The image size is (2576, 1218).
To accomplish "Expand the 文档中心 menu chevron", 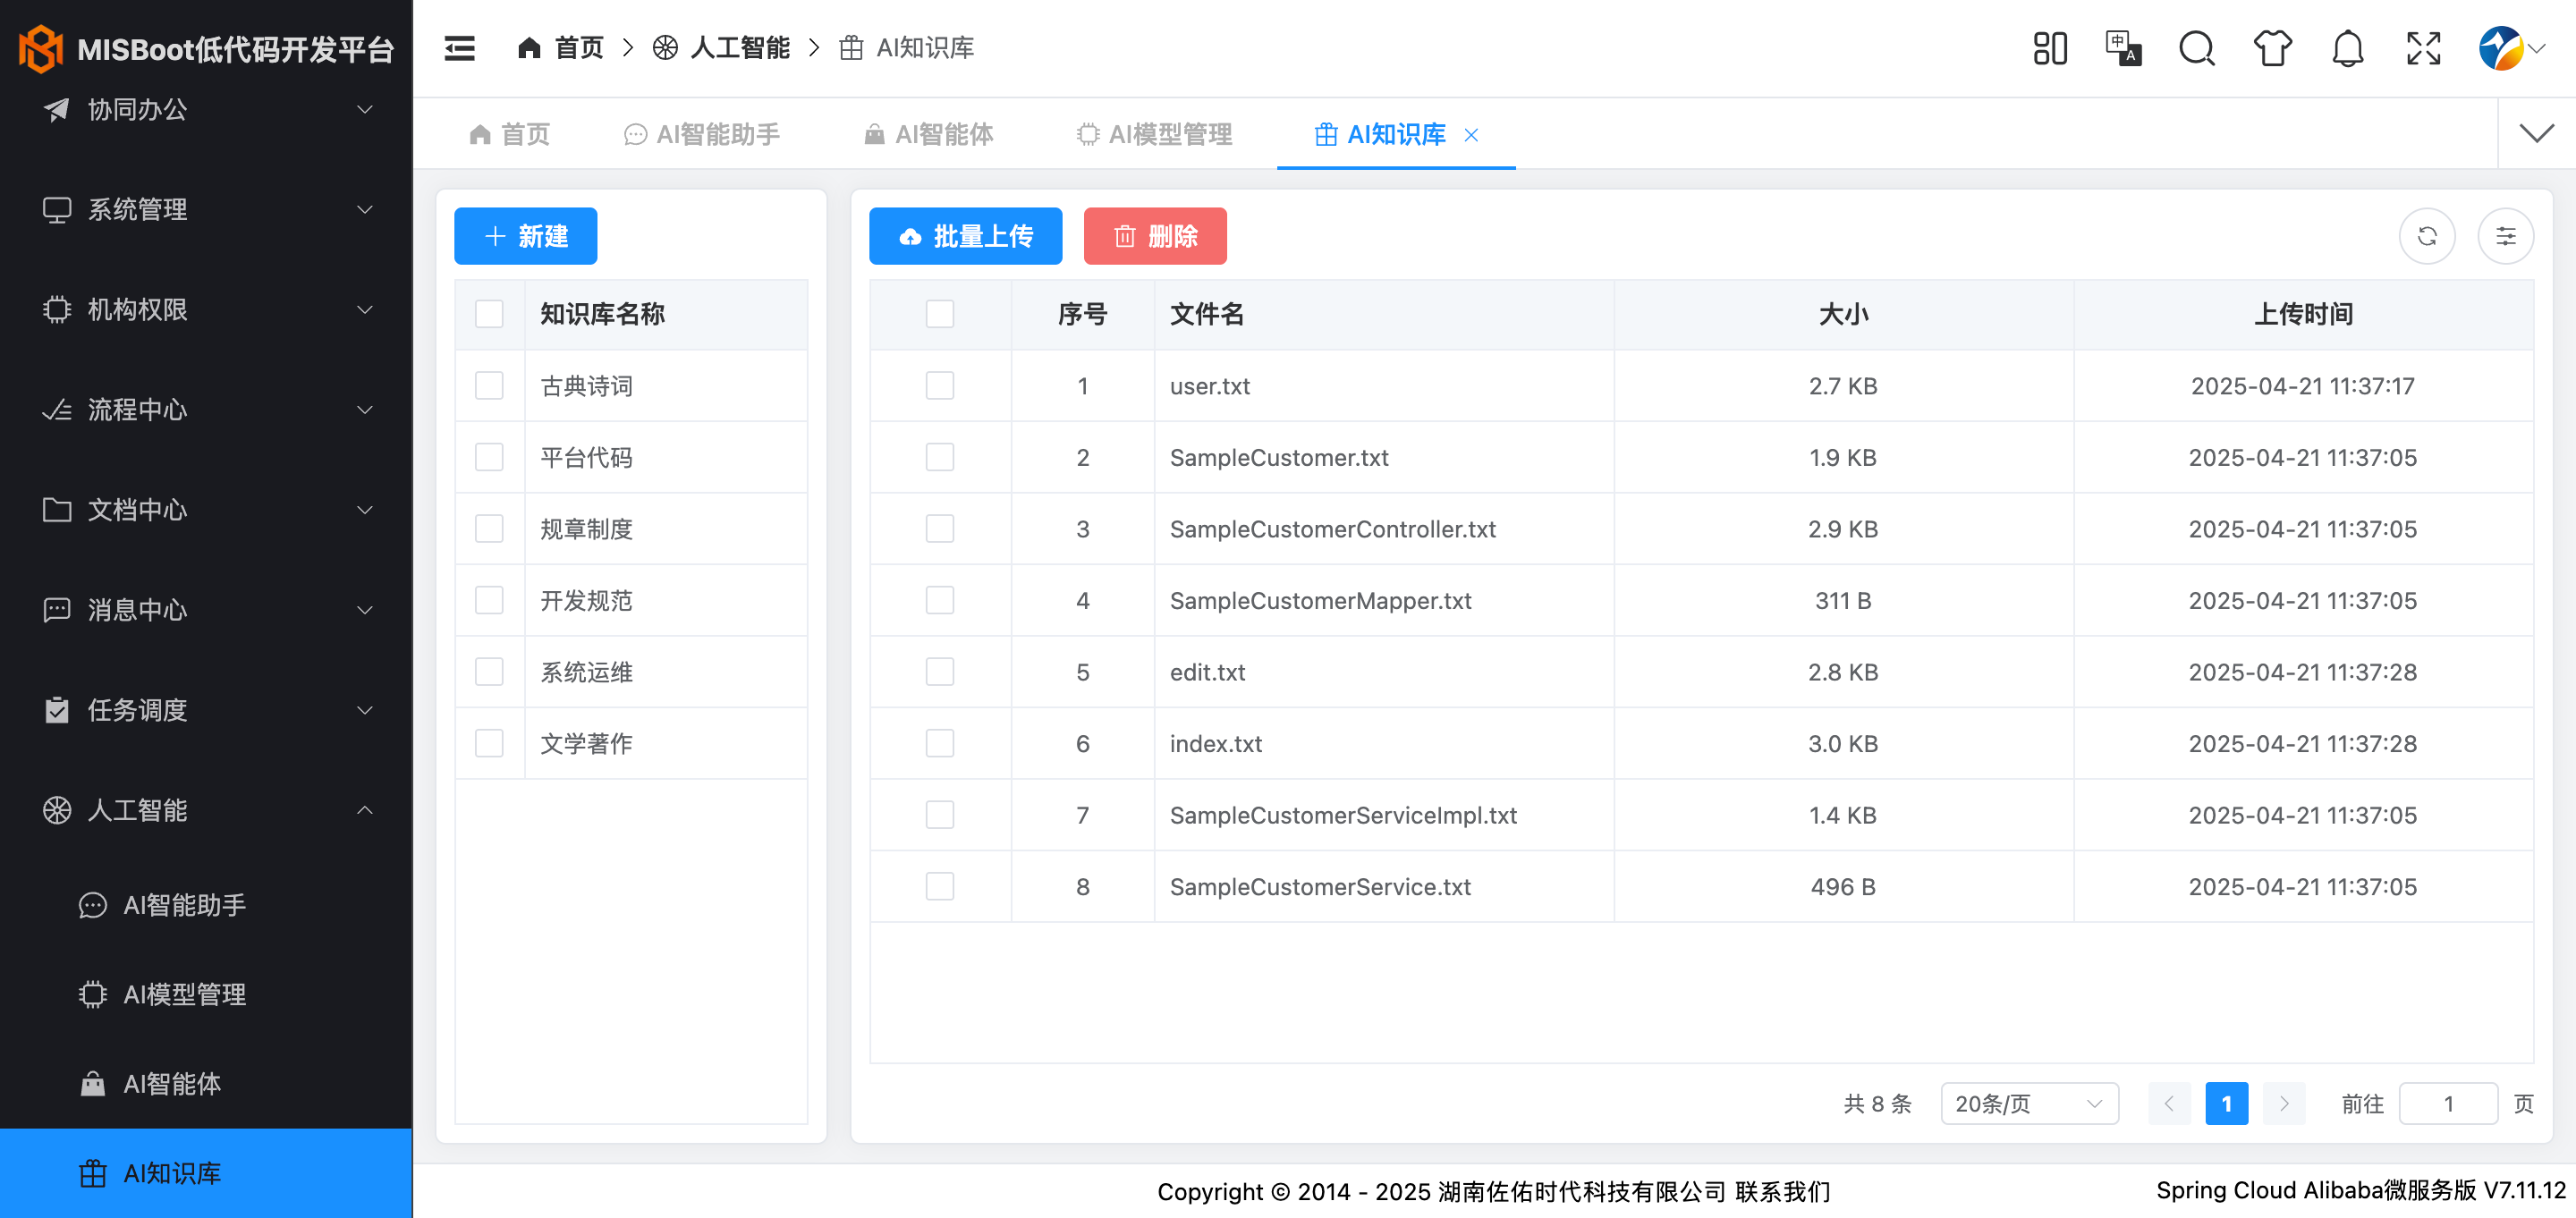I will click(x=365, y=509).
